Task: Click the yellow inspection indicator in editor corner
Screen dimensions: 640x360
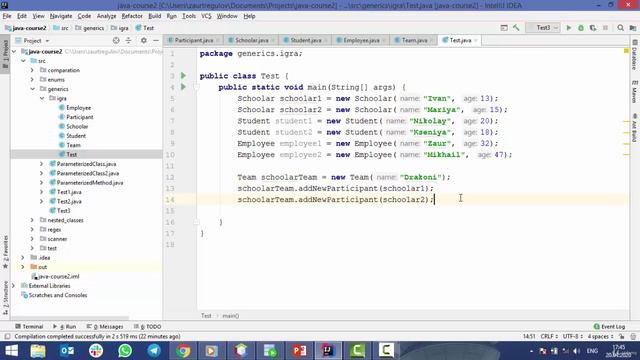Action: click(x=626, y=51)
